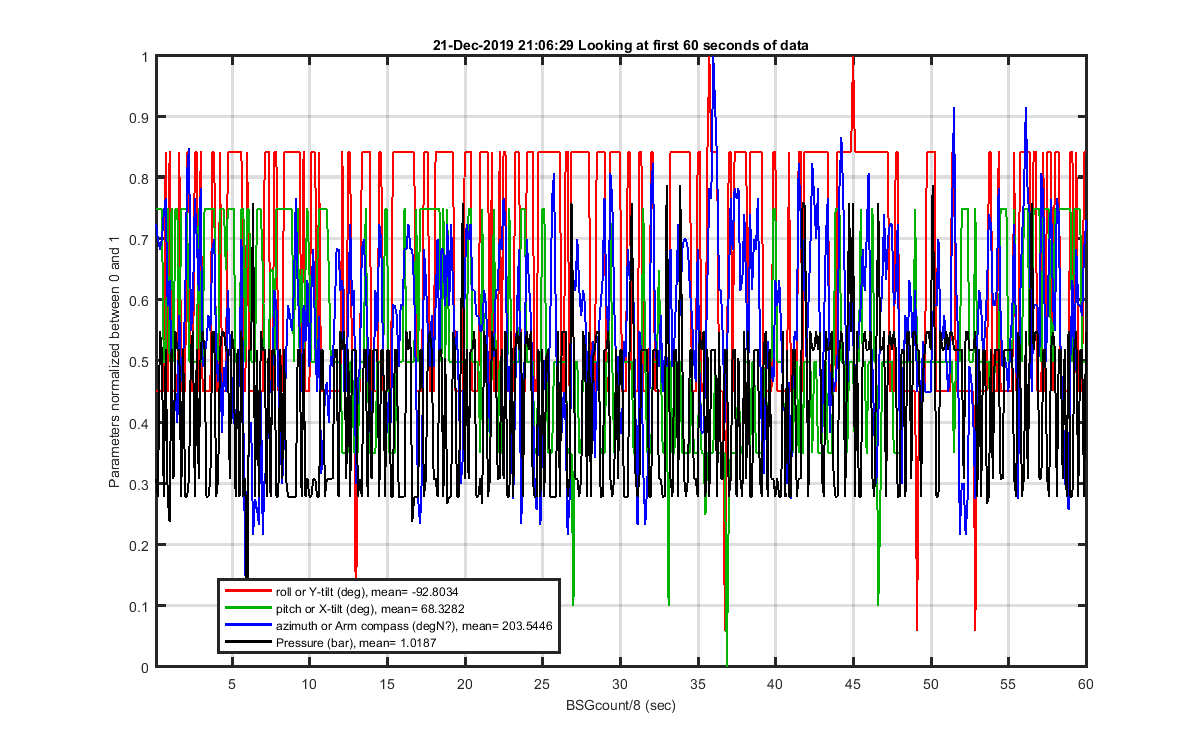The height and width of the screenshot is (750, 1200).
Task: Click the x-axis tick label "40"
Action: [x=775, y=684]
